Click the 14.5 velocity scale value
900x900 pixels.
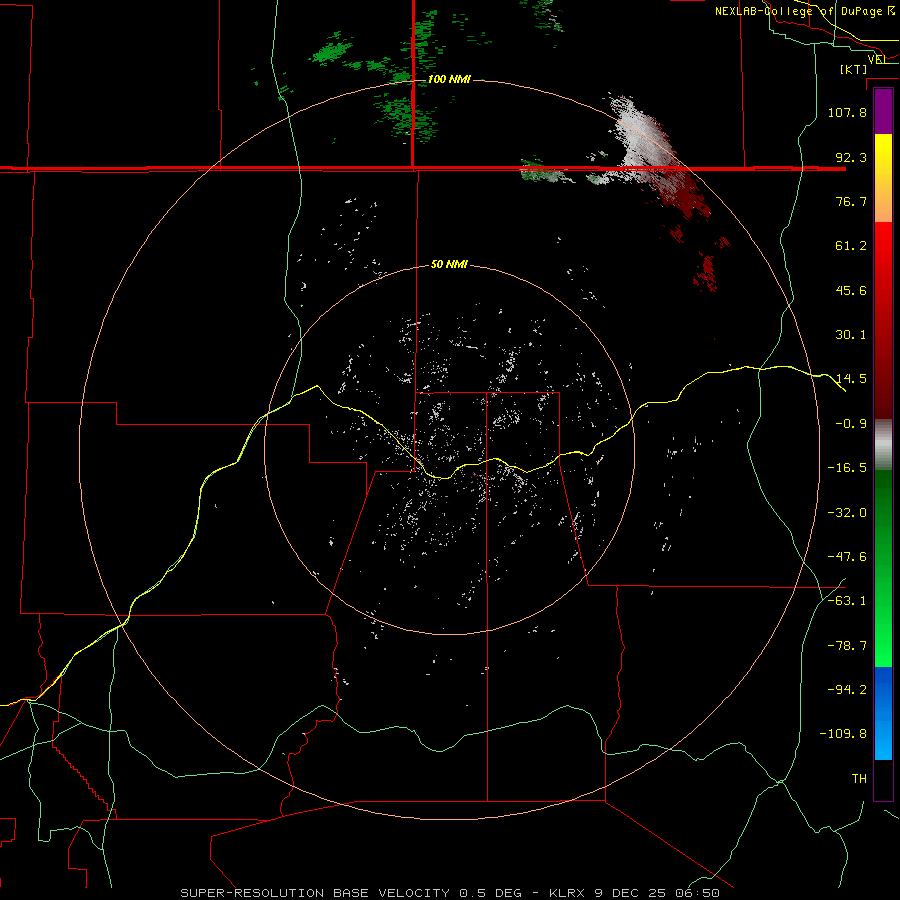tap(851, 379)
